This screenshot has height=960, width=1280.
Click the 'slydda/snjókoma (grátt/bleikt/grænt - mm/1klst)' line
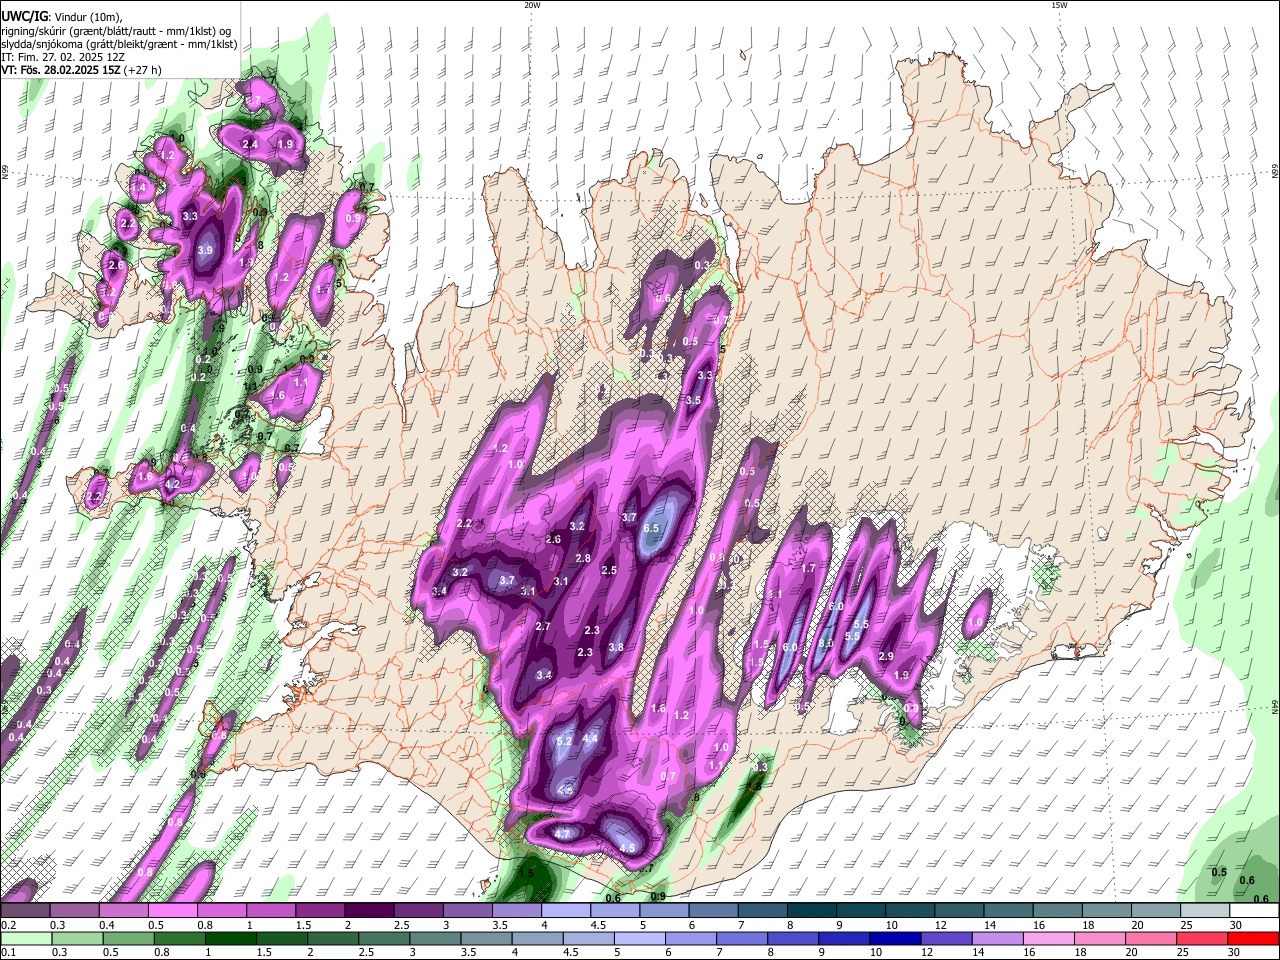119,44
